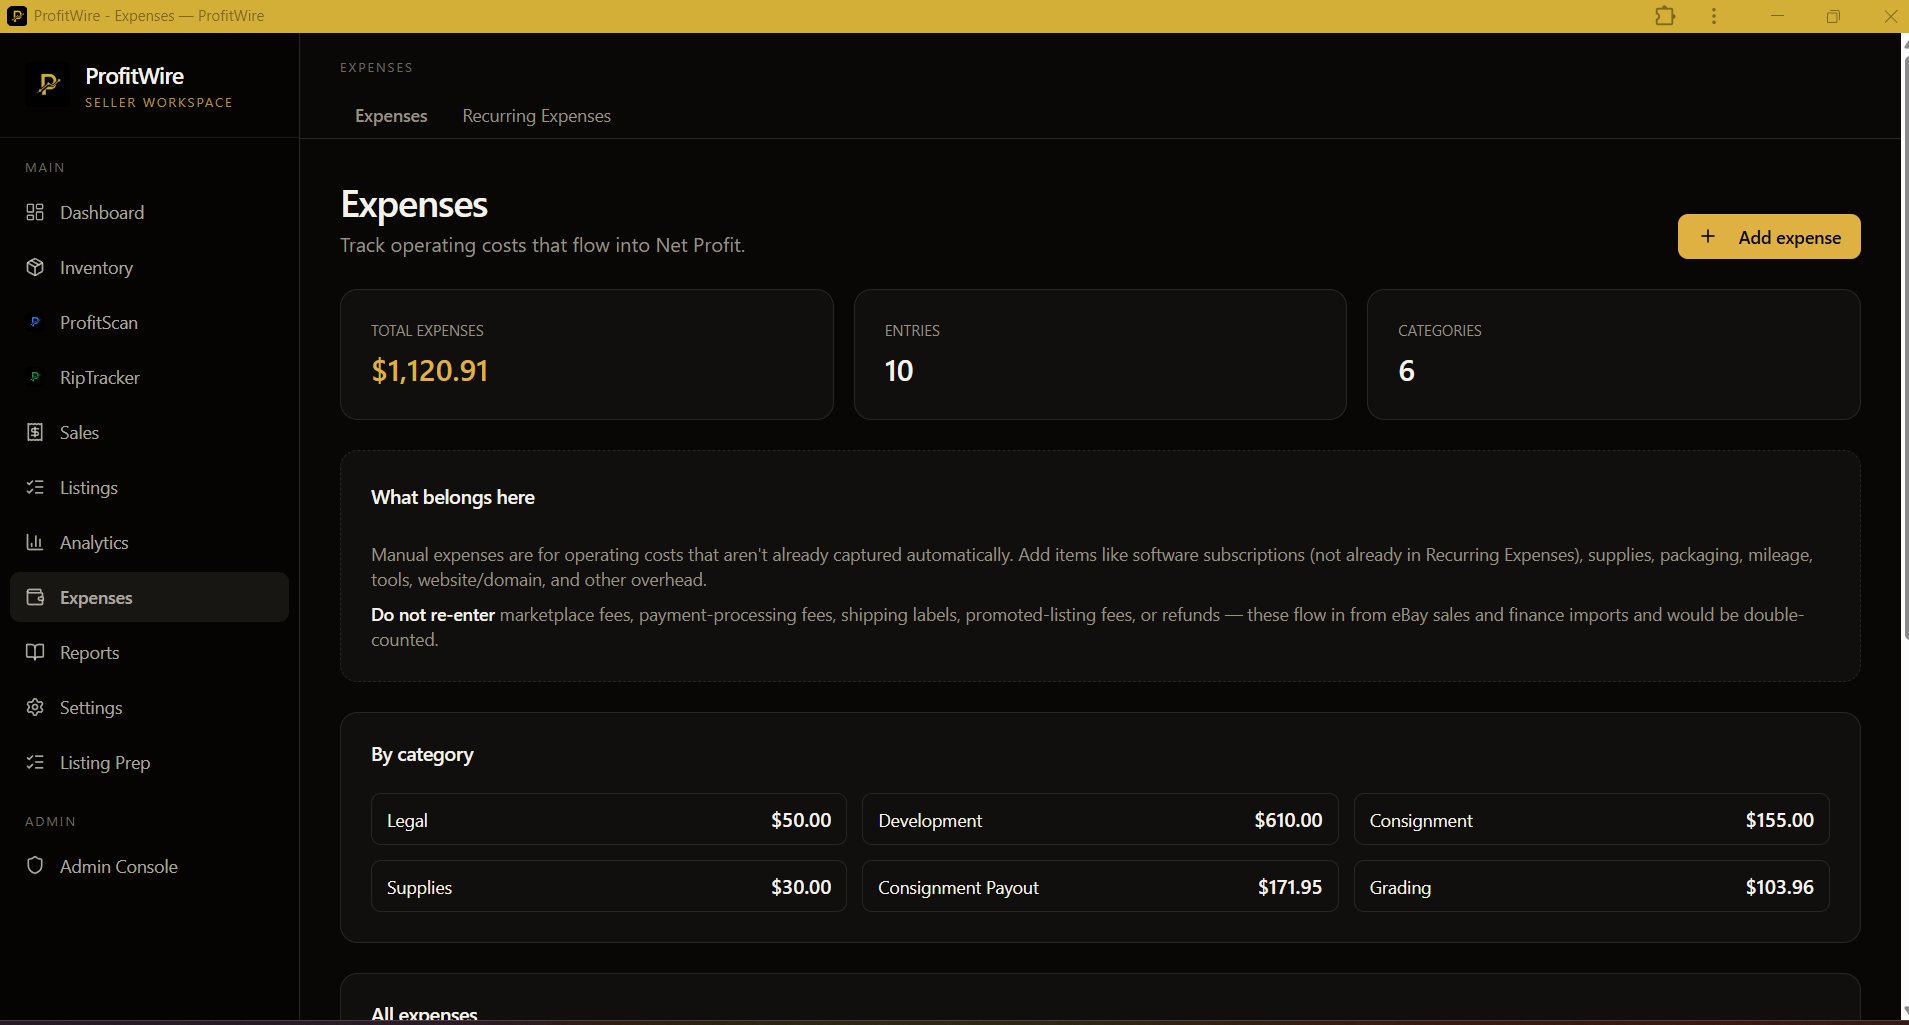Click the Total Expenses $1,120.91 value

click(430, 371)
